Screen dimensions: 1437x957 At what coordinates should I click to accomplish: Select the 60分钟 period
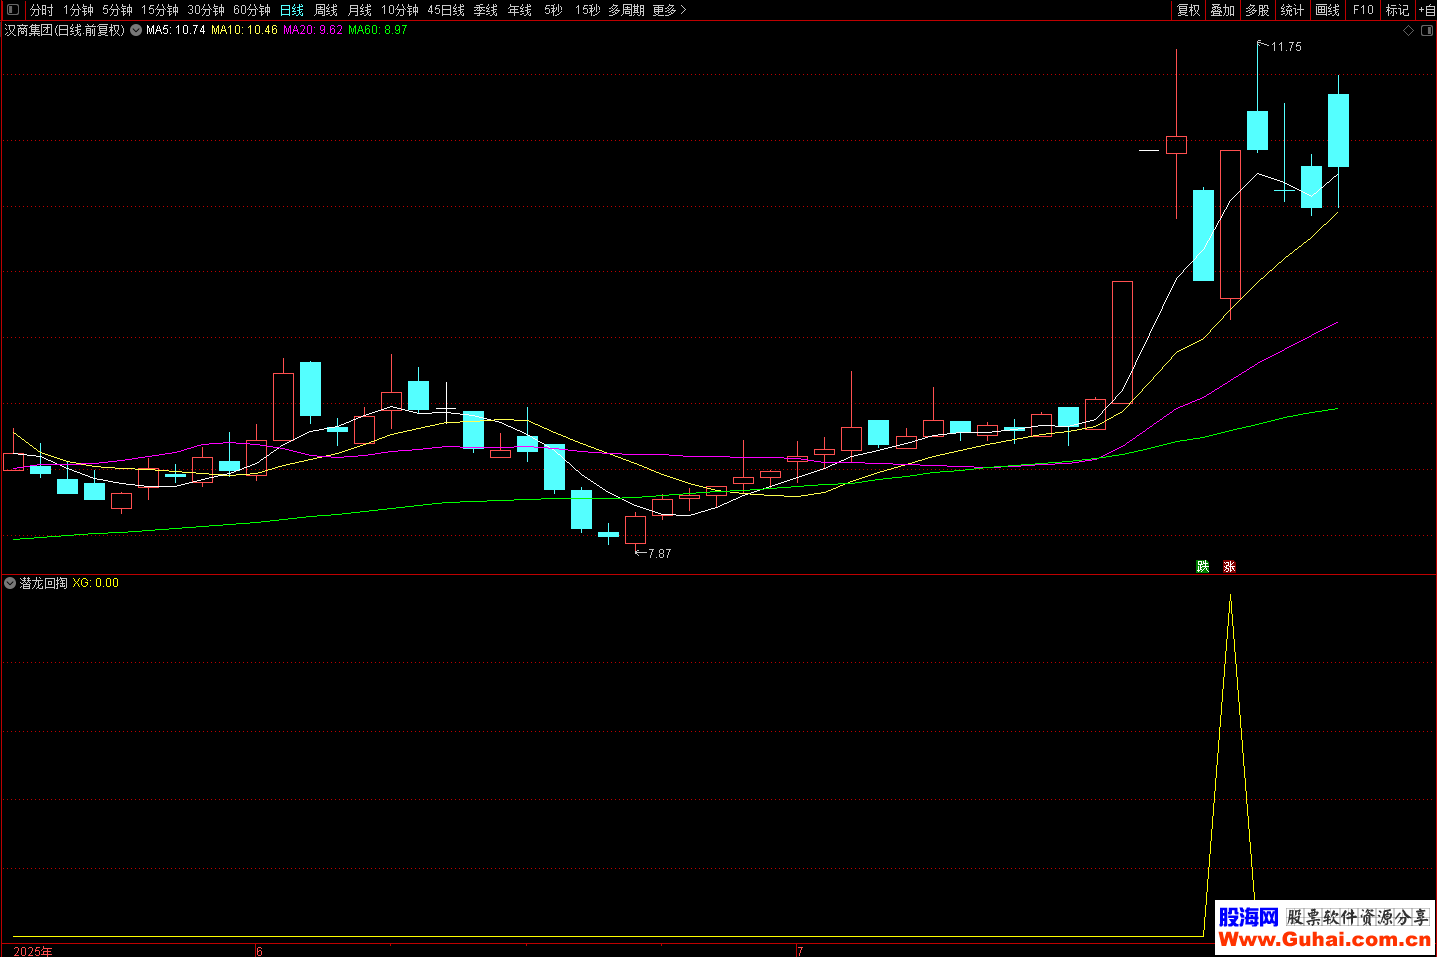click(252, 10)
